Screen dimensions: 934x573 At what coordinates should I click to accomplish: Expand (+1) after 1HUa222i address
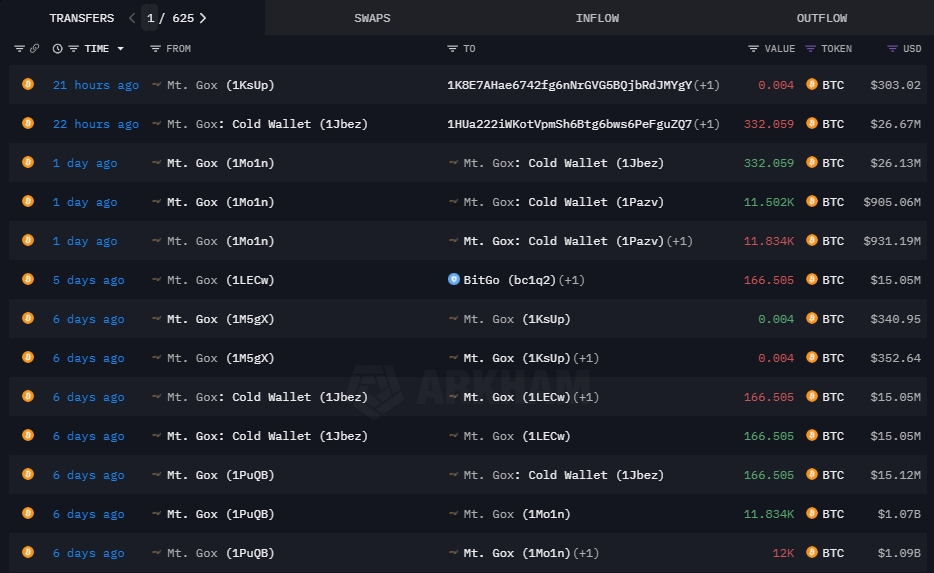[706, 124]
